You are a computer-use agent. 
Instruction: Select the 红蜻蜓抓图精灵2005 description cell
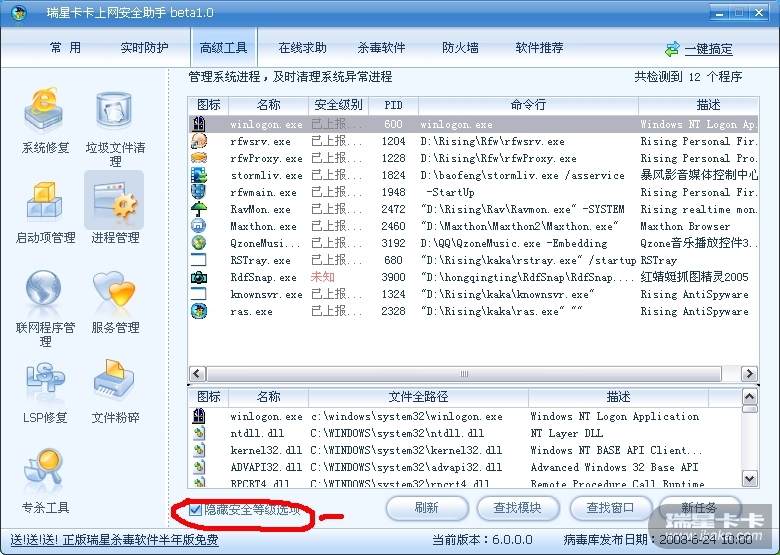pos(694,277)
